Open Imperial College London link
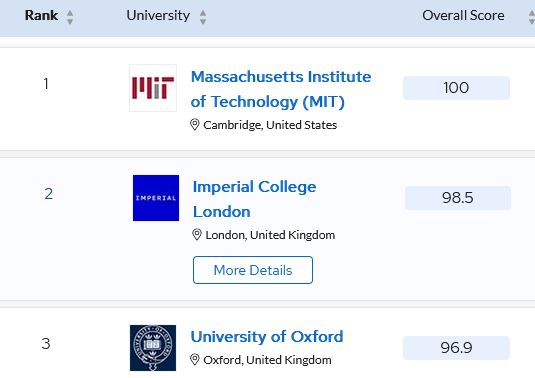This screenshot has height=378, width=535. (x=255, y=199)
